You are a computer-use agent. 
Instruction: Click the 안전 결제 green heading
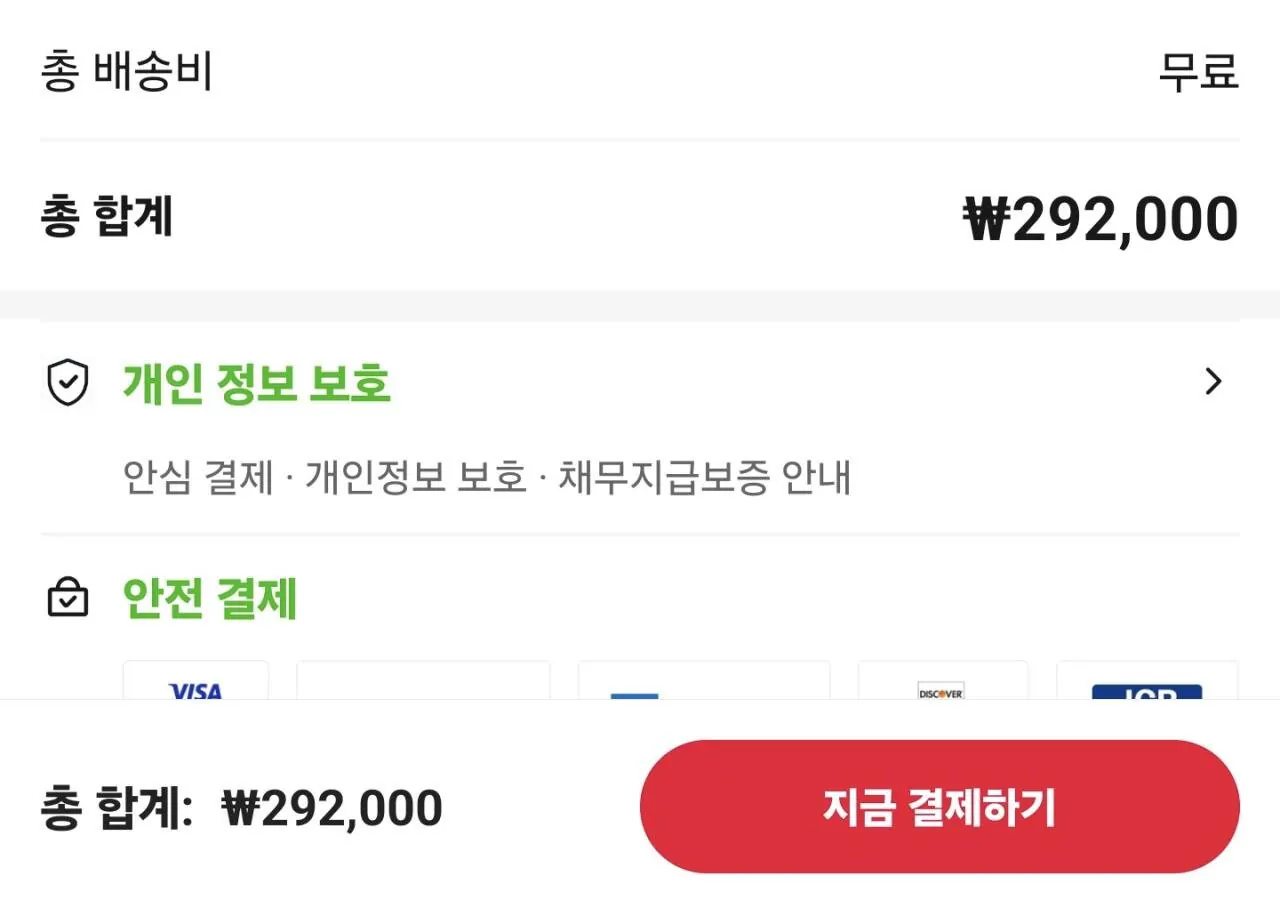(x=211, y=598)
